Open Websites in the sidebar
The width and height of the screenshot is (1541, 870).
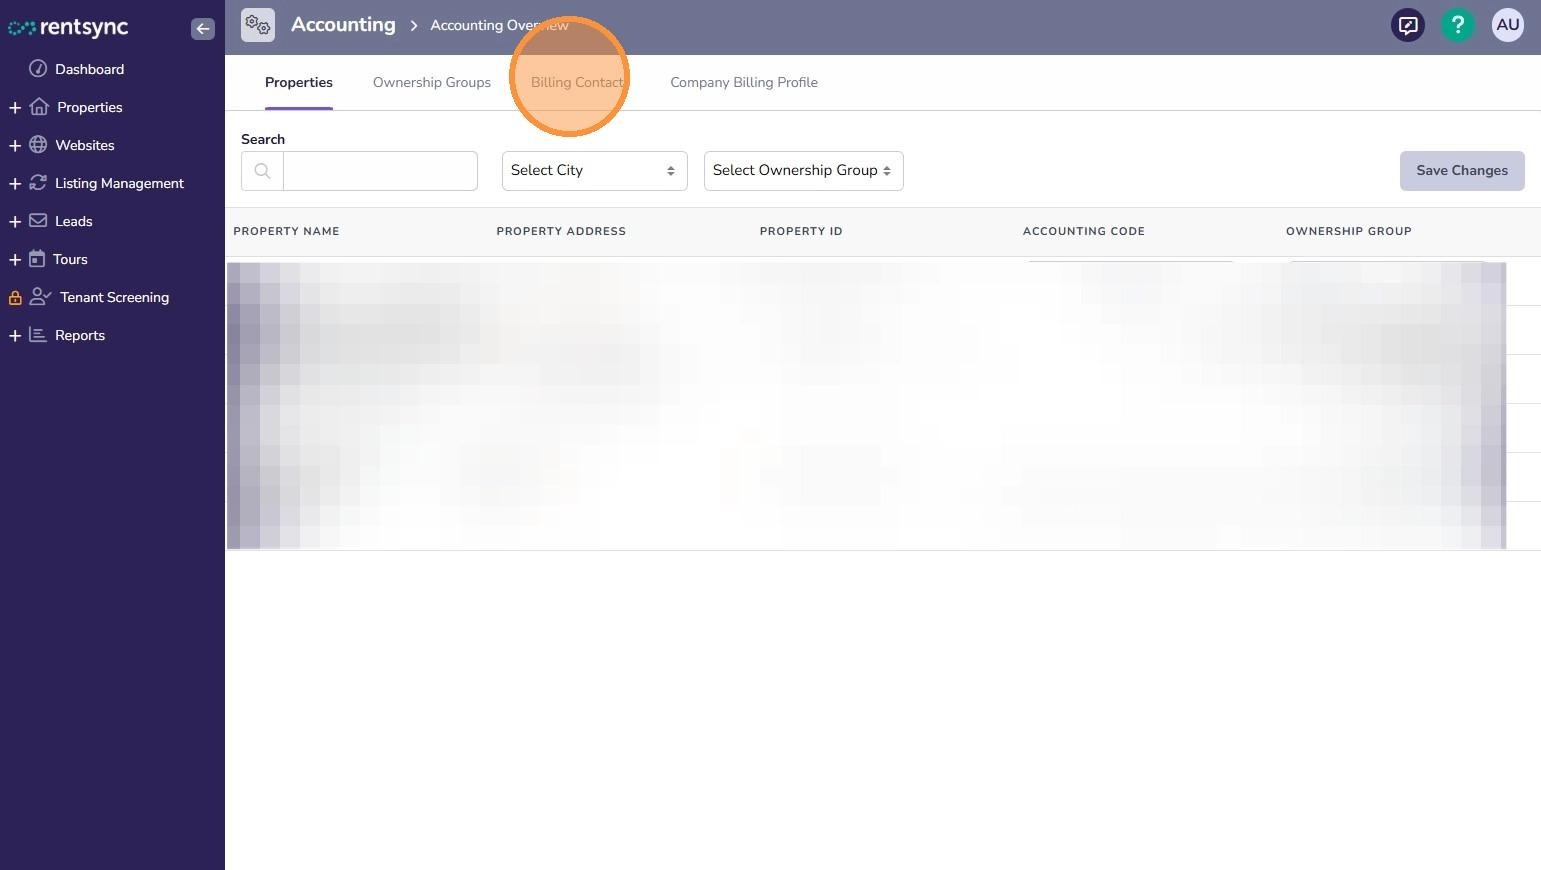(85, 145)
